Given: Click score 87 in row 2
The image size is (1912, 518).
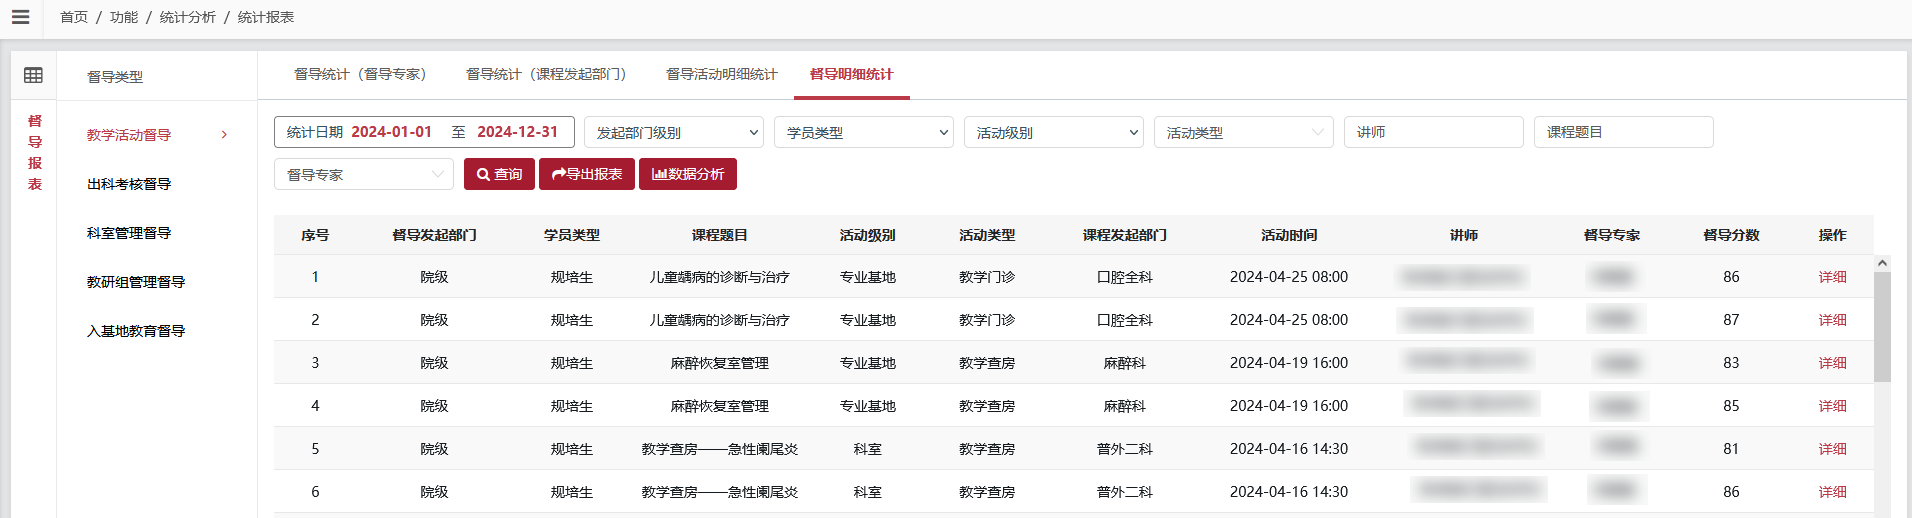Looking at the screenshot, I should tap(1731, 320).
